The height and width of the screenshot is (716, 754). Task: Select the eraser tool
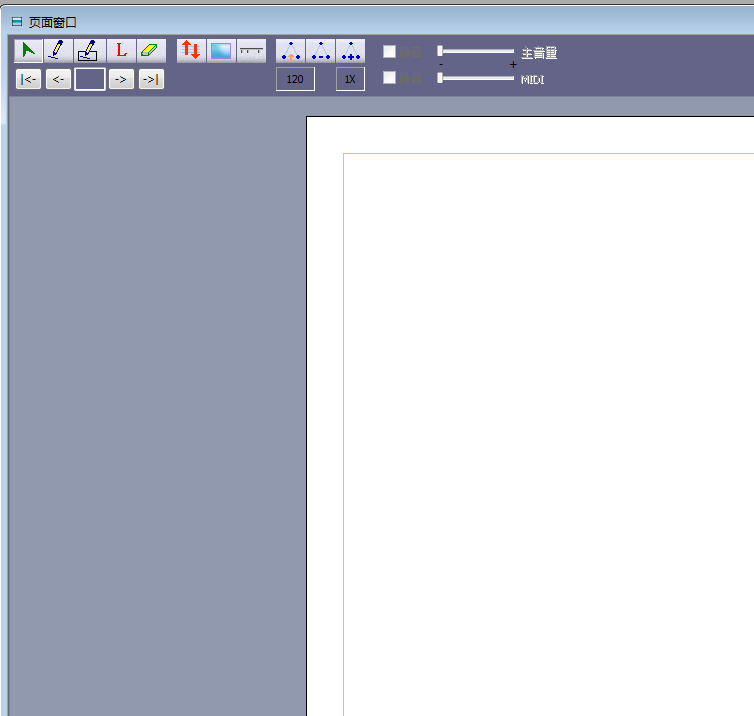151,50
